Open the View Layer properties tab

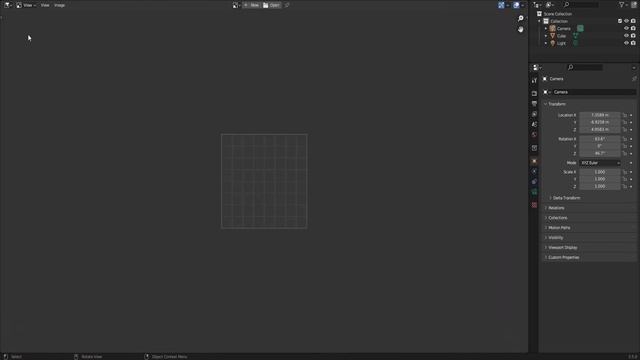pyautogui.click(x=534, y=114)
